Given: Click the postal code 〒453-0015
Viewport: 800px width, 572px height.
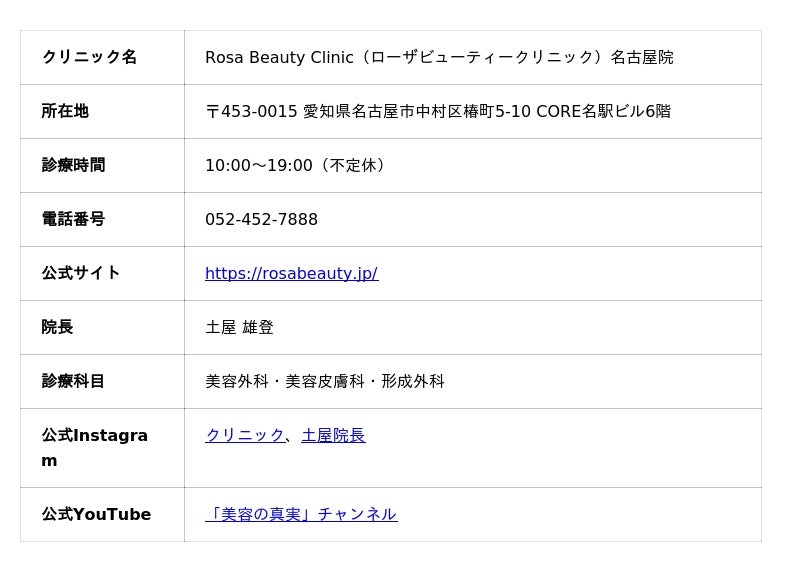Looking at the screenshot, I should [x=251, y=111].
